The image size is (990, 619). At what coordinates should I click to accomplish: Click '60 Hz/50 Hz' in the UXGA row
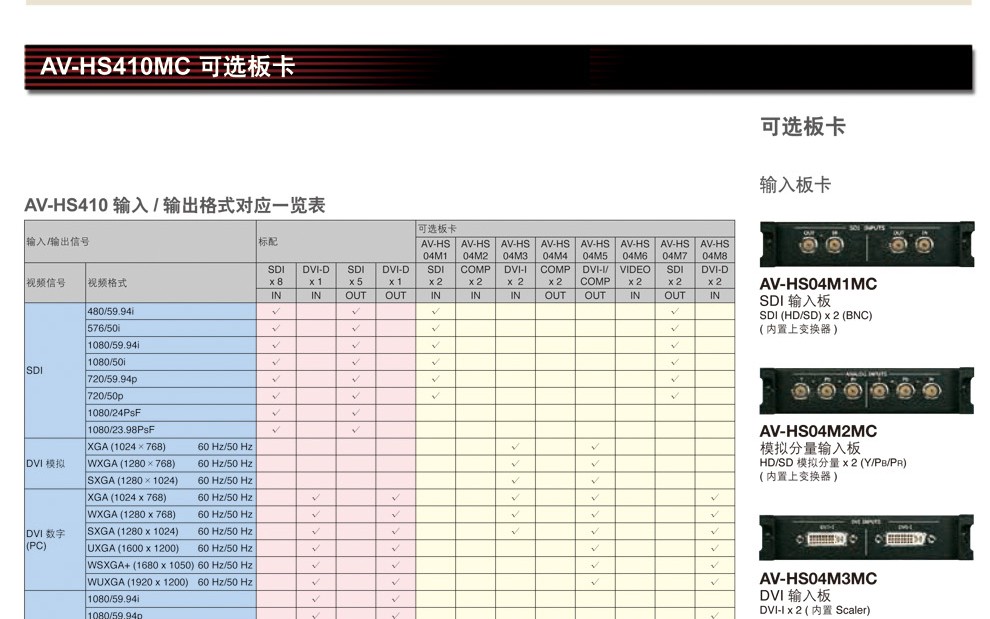point(225,548)
